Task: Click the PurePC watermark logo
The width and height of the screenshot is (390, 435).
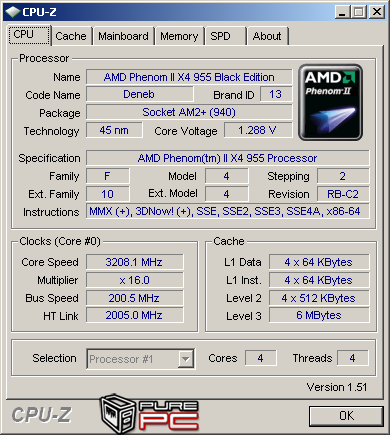Action: click(x=149, y=413)
